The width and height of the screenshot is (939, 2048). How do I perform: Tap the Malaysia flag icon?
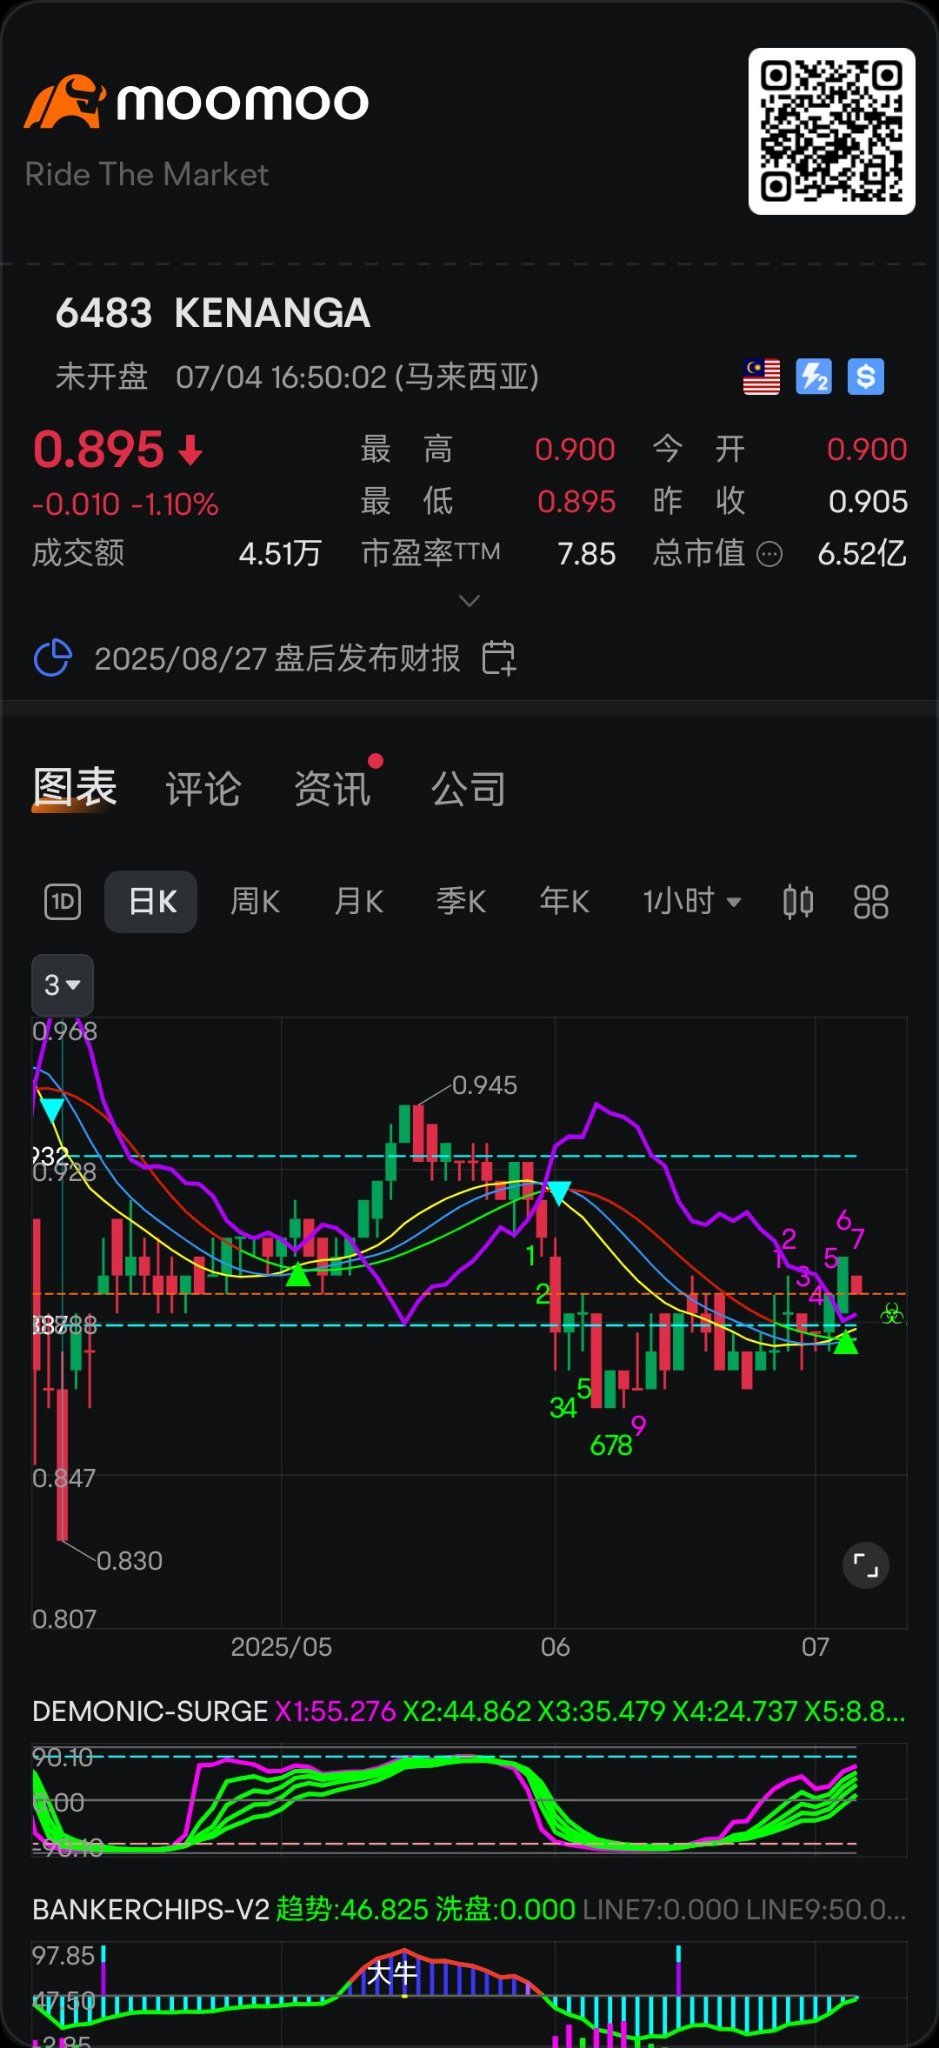(x=762, y=377)
